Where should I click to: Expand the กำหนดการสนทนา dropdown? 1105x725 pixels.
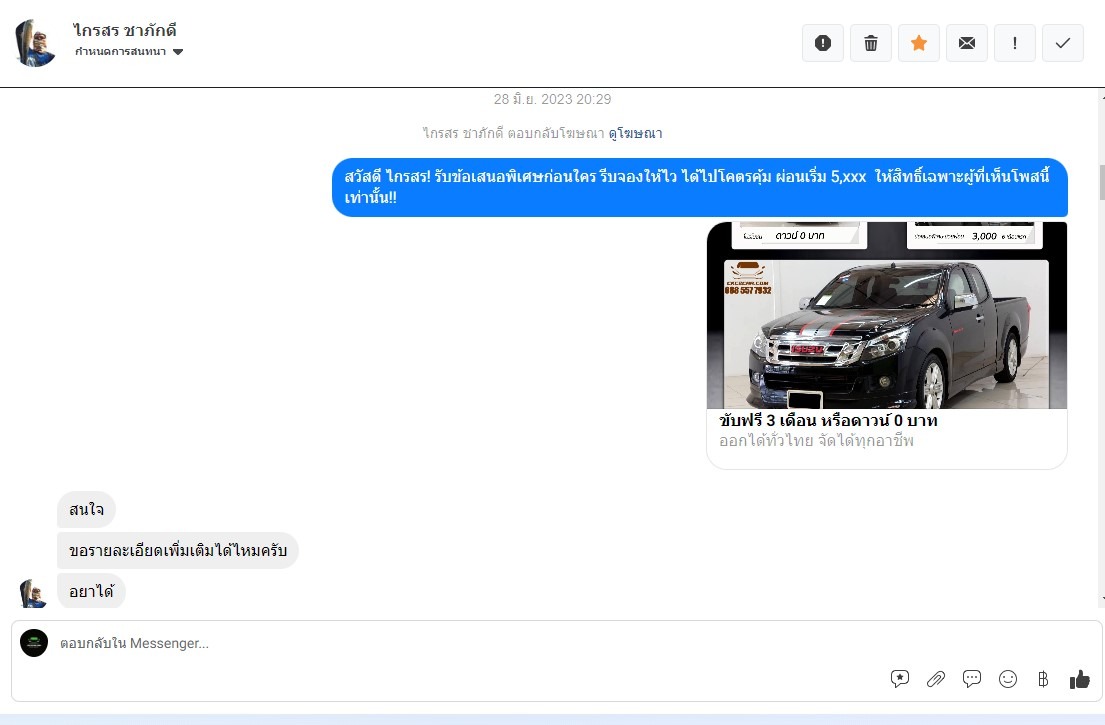pos(129,52)
